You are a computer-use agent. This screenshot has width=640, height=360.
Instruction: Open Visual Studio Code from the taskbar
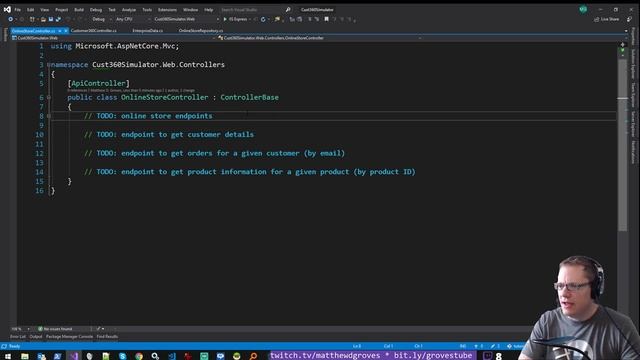[x=172, y=356]
